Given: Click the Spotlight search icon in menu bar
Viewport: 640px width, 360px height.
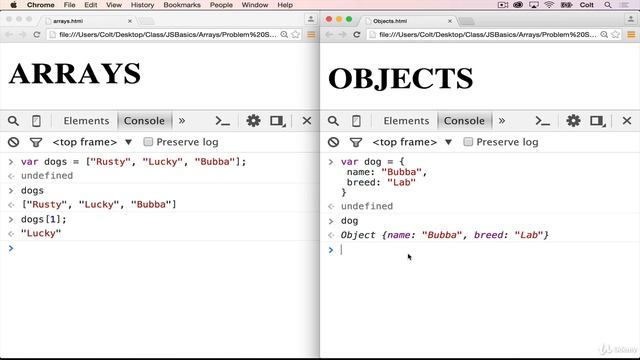Looking at the screenshot, I should click(608, 5).
